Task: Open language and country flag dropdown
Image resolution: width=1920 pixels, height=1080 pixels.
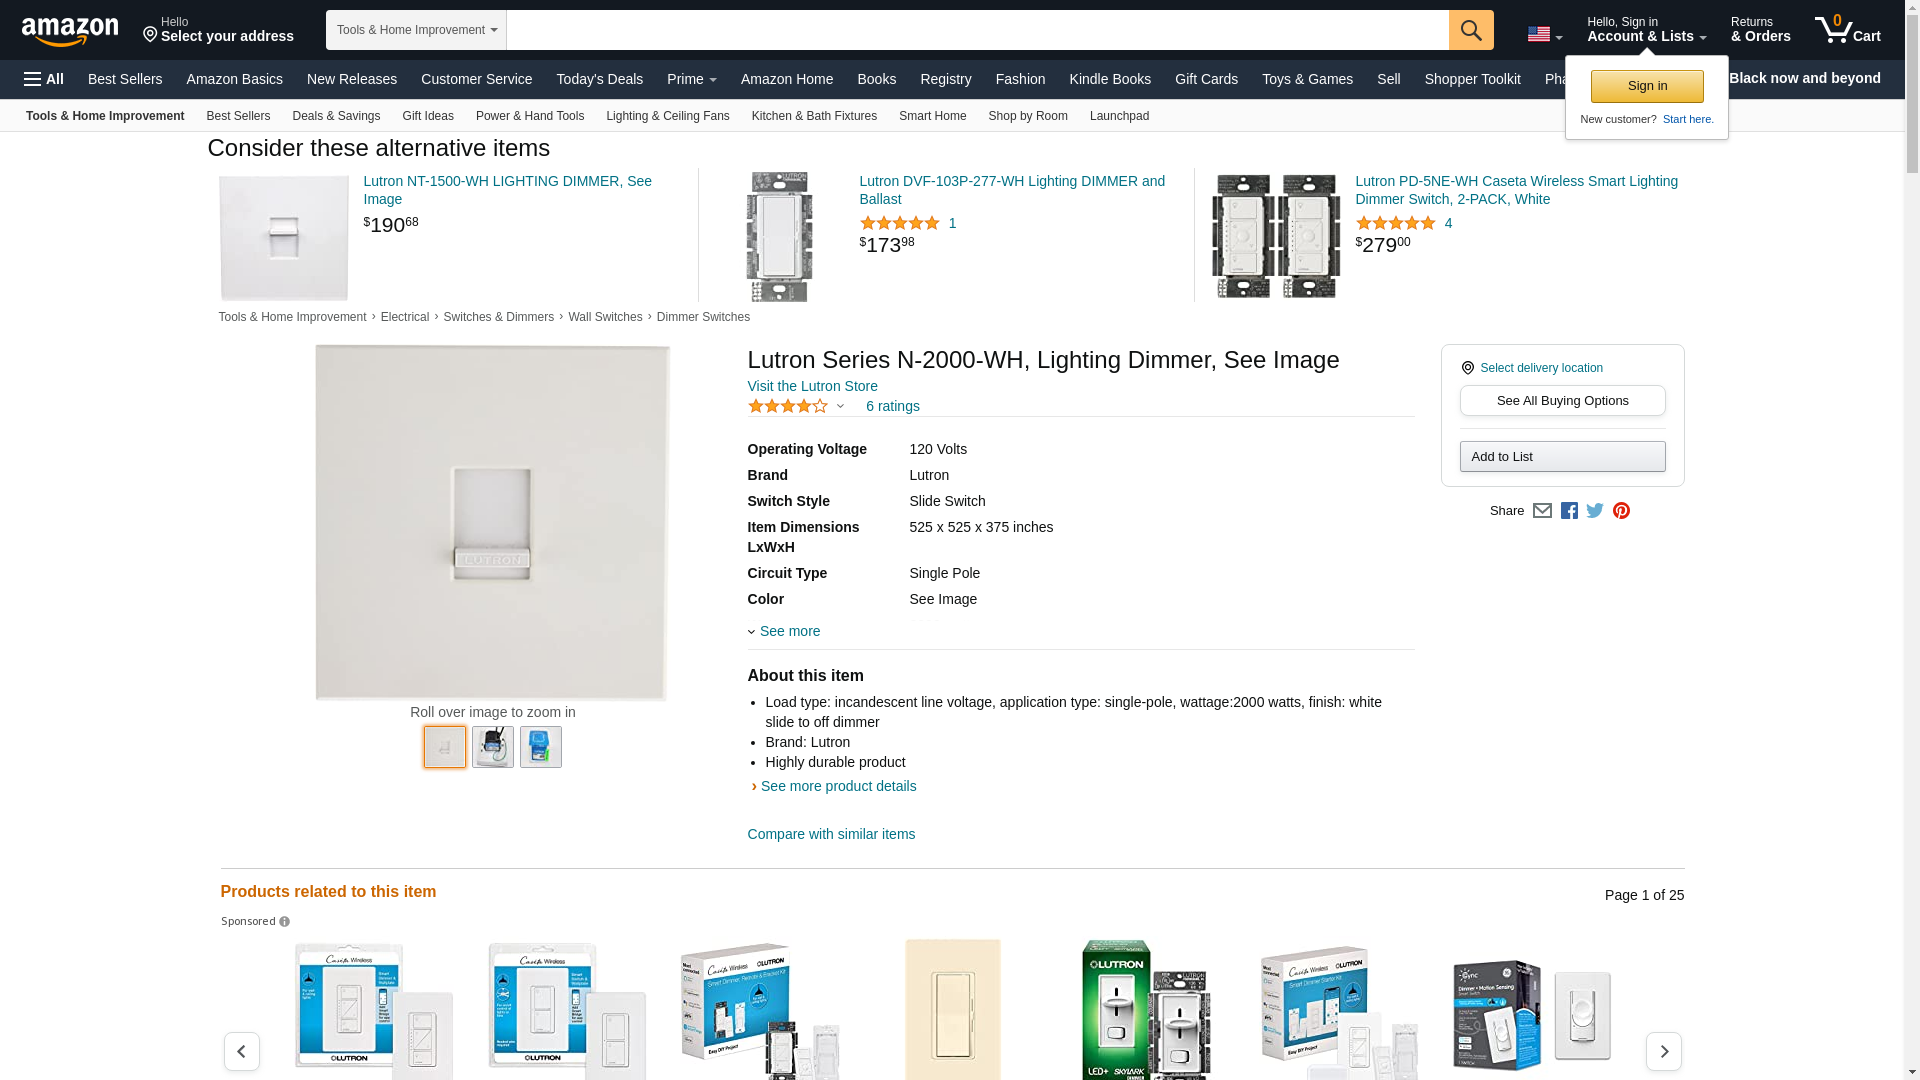Action: [x=1544, y=35]
